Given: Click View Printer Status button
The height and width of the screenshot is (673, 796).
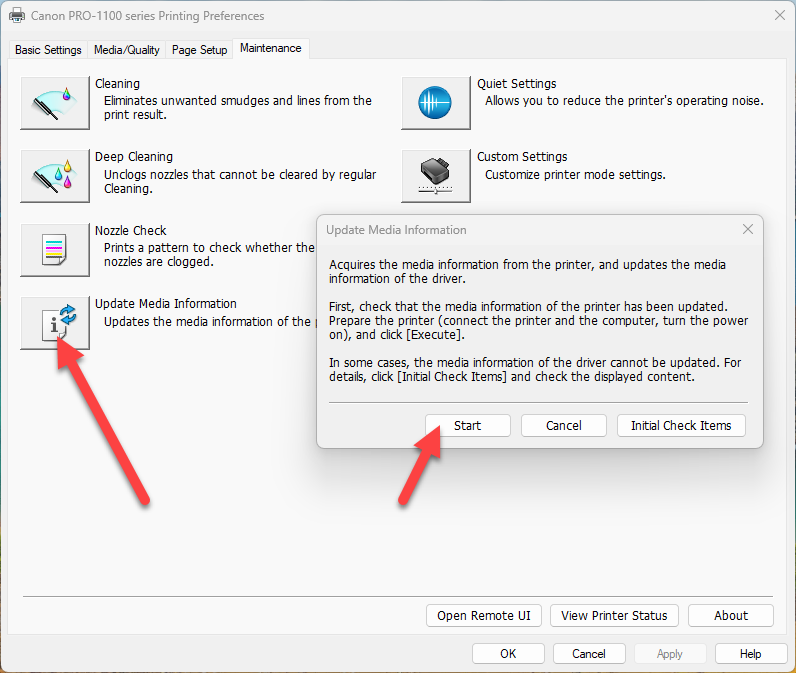Looking at the screenshot, I should 614,616.
